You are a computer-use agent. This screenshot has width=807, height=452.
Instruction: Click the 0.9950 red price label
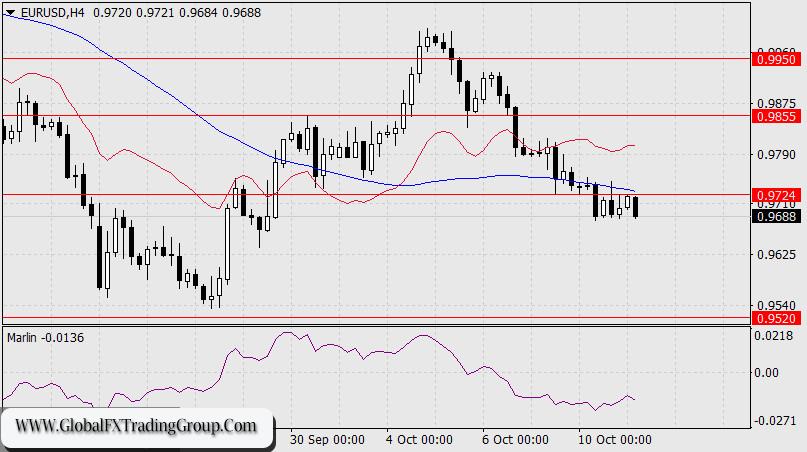coord(777,59)
